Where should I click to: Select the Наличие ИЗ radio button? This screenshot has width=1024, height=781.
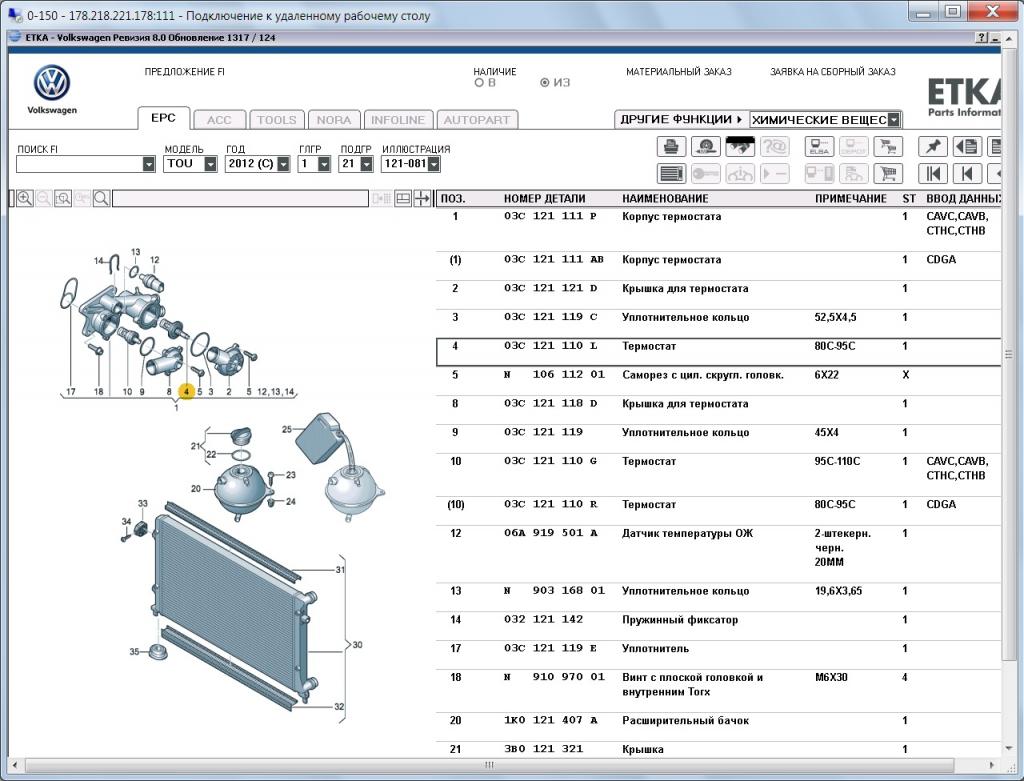(x=545, y=83)
